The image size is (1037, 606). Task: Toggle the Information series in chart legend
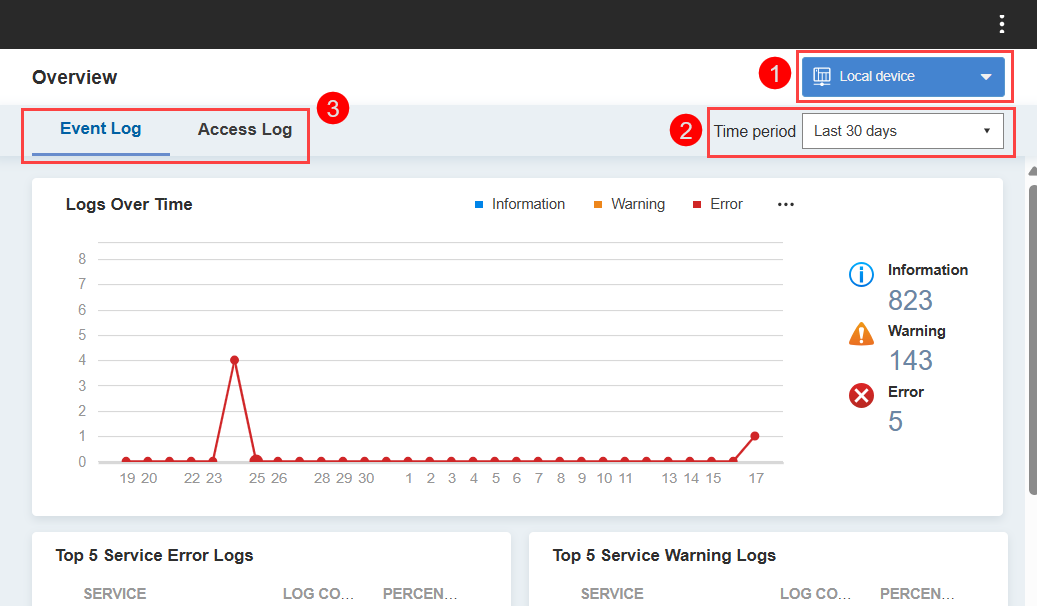click(520, 204)
